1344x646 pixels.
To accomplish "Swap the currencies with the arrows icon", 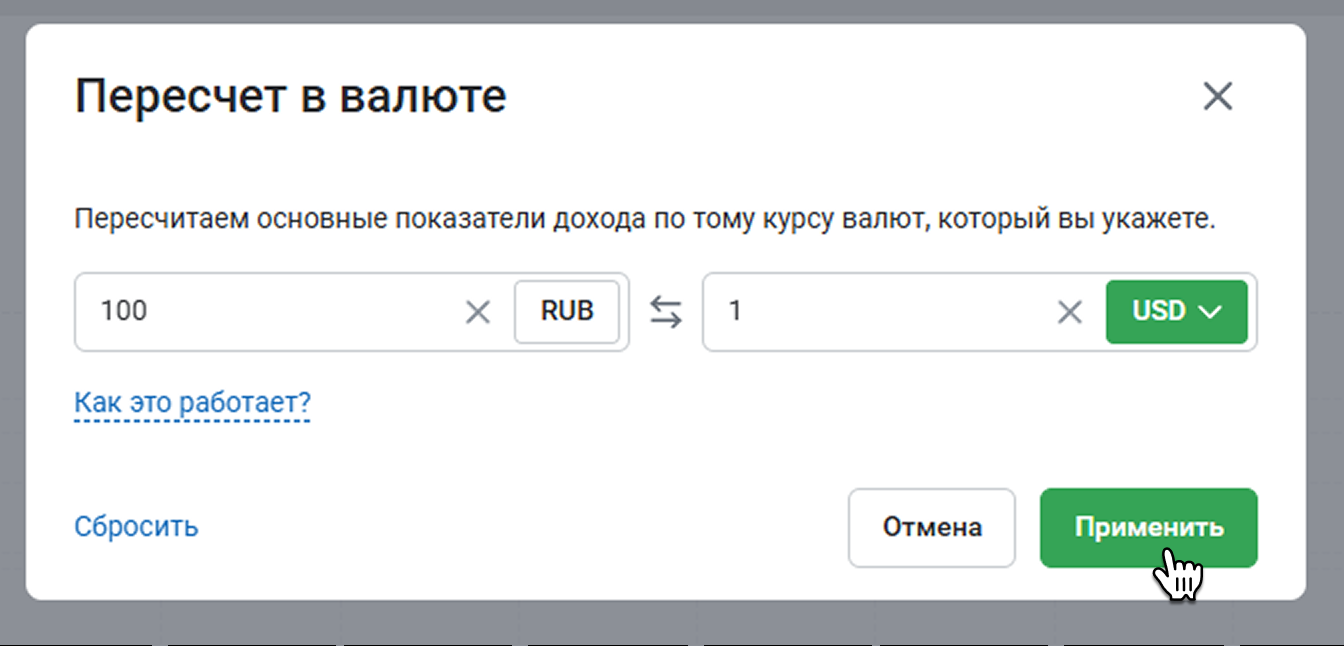I will pyautogui.click(x=666, y=312).
